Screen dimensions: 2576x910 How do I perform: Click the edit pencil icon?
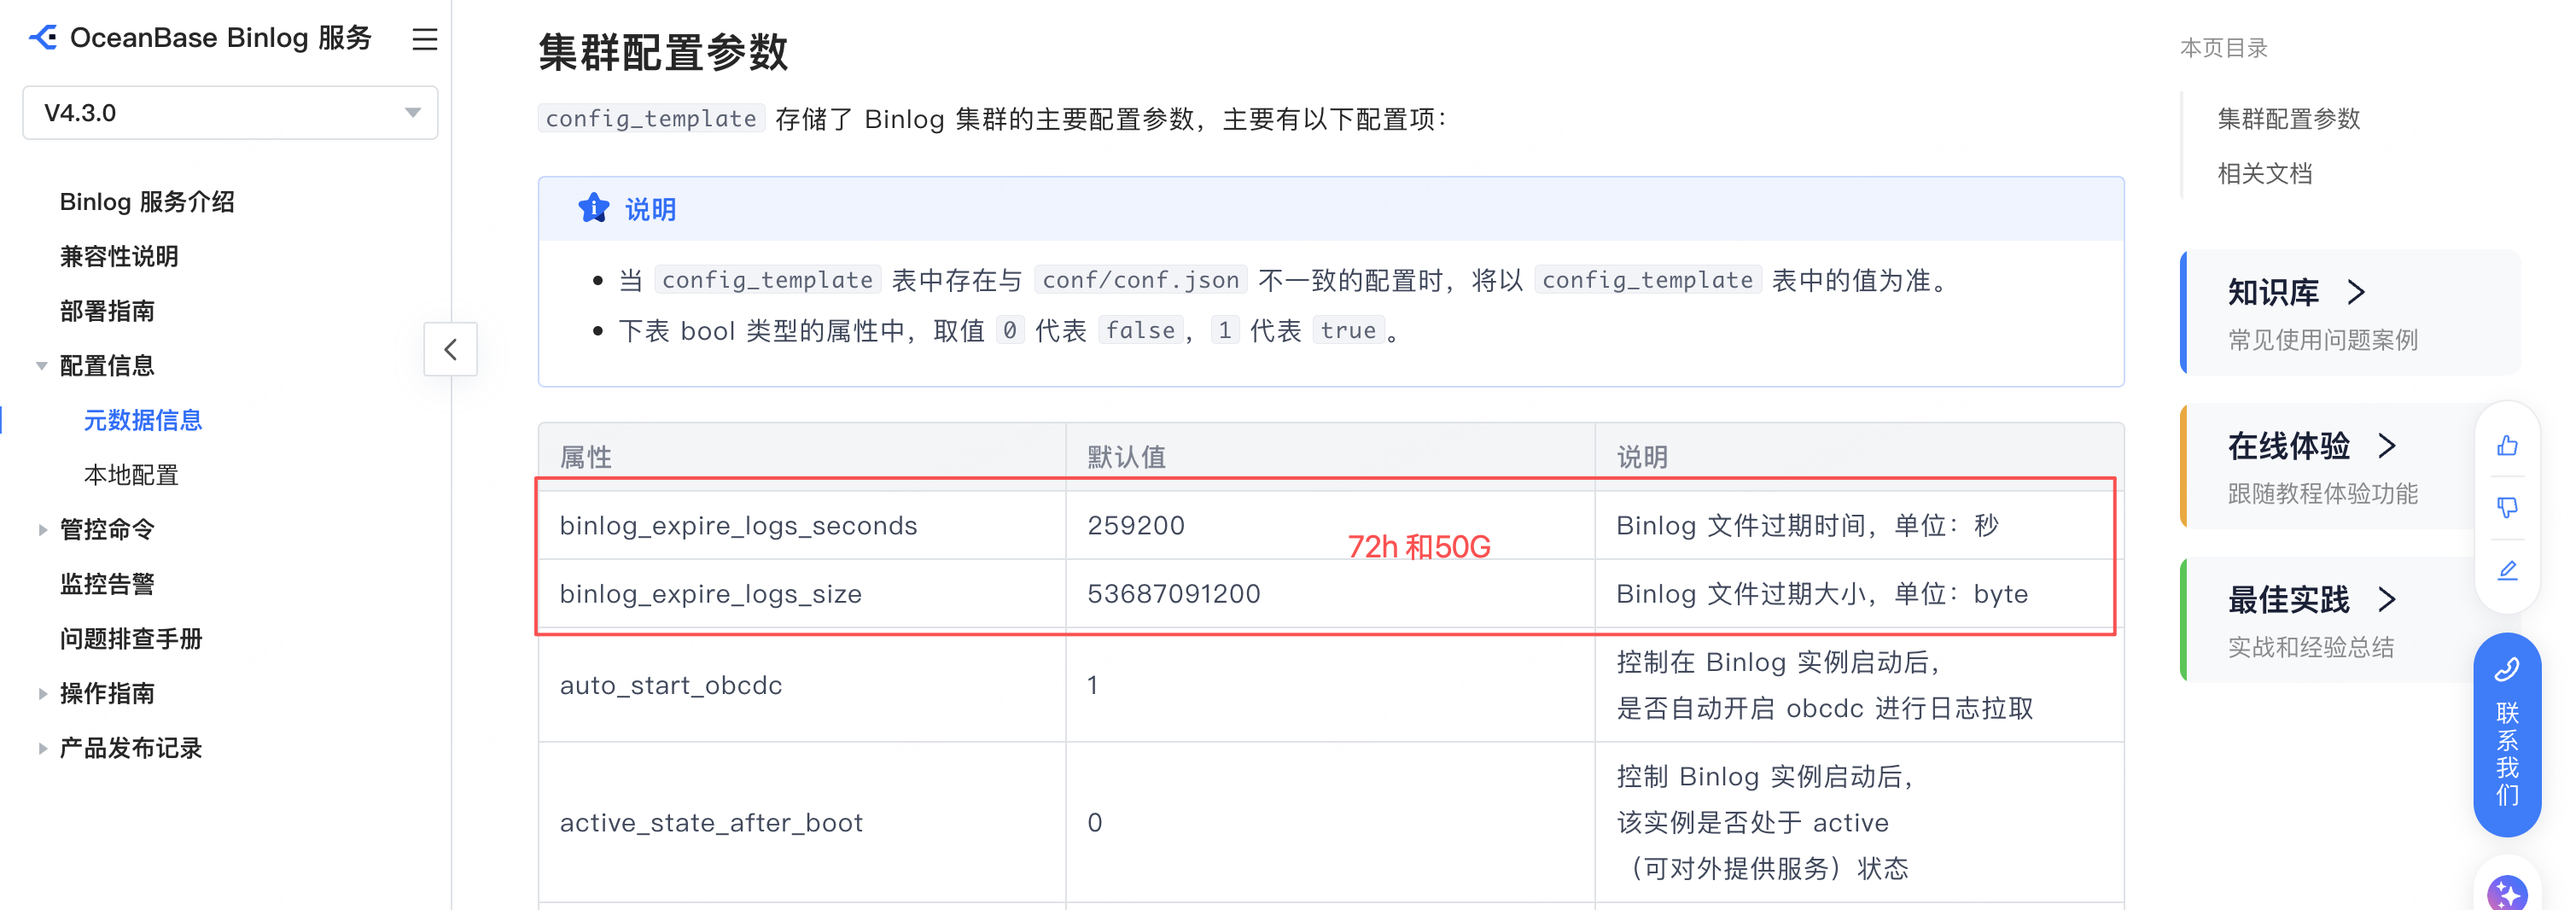2507,570
